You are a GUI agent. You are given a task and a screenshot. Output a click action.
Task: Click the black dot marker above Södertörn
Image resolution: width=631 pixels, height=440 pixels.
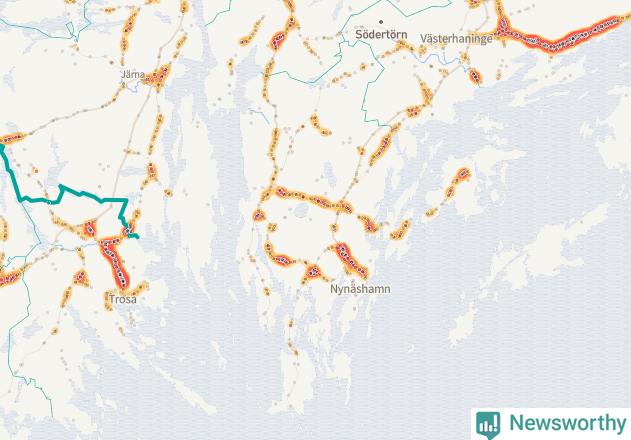(x=381, y=22)
